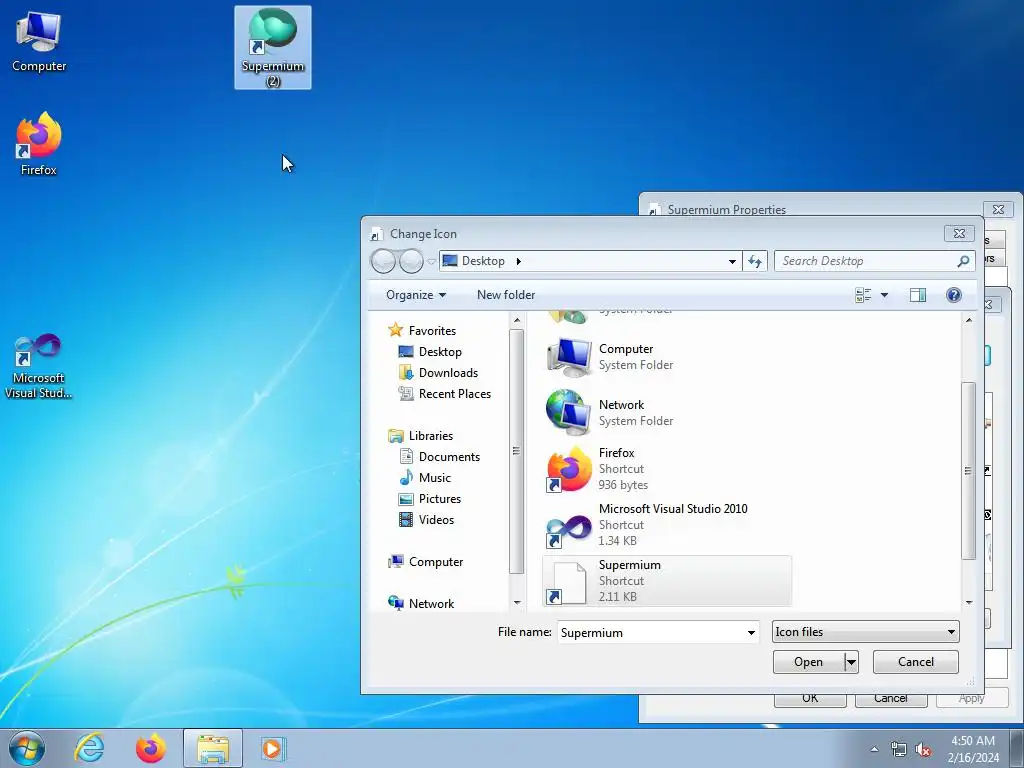Select the Computer System Folder item
Viewport: 1024px width, 768px height.
[x=666, y=357]
